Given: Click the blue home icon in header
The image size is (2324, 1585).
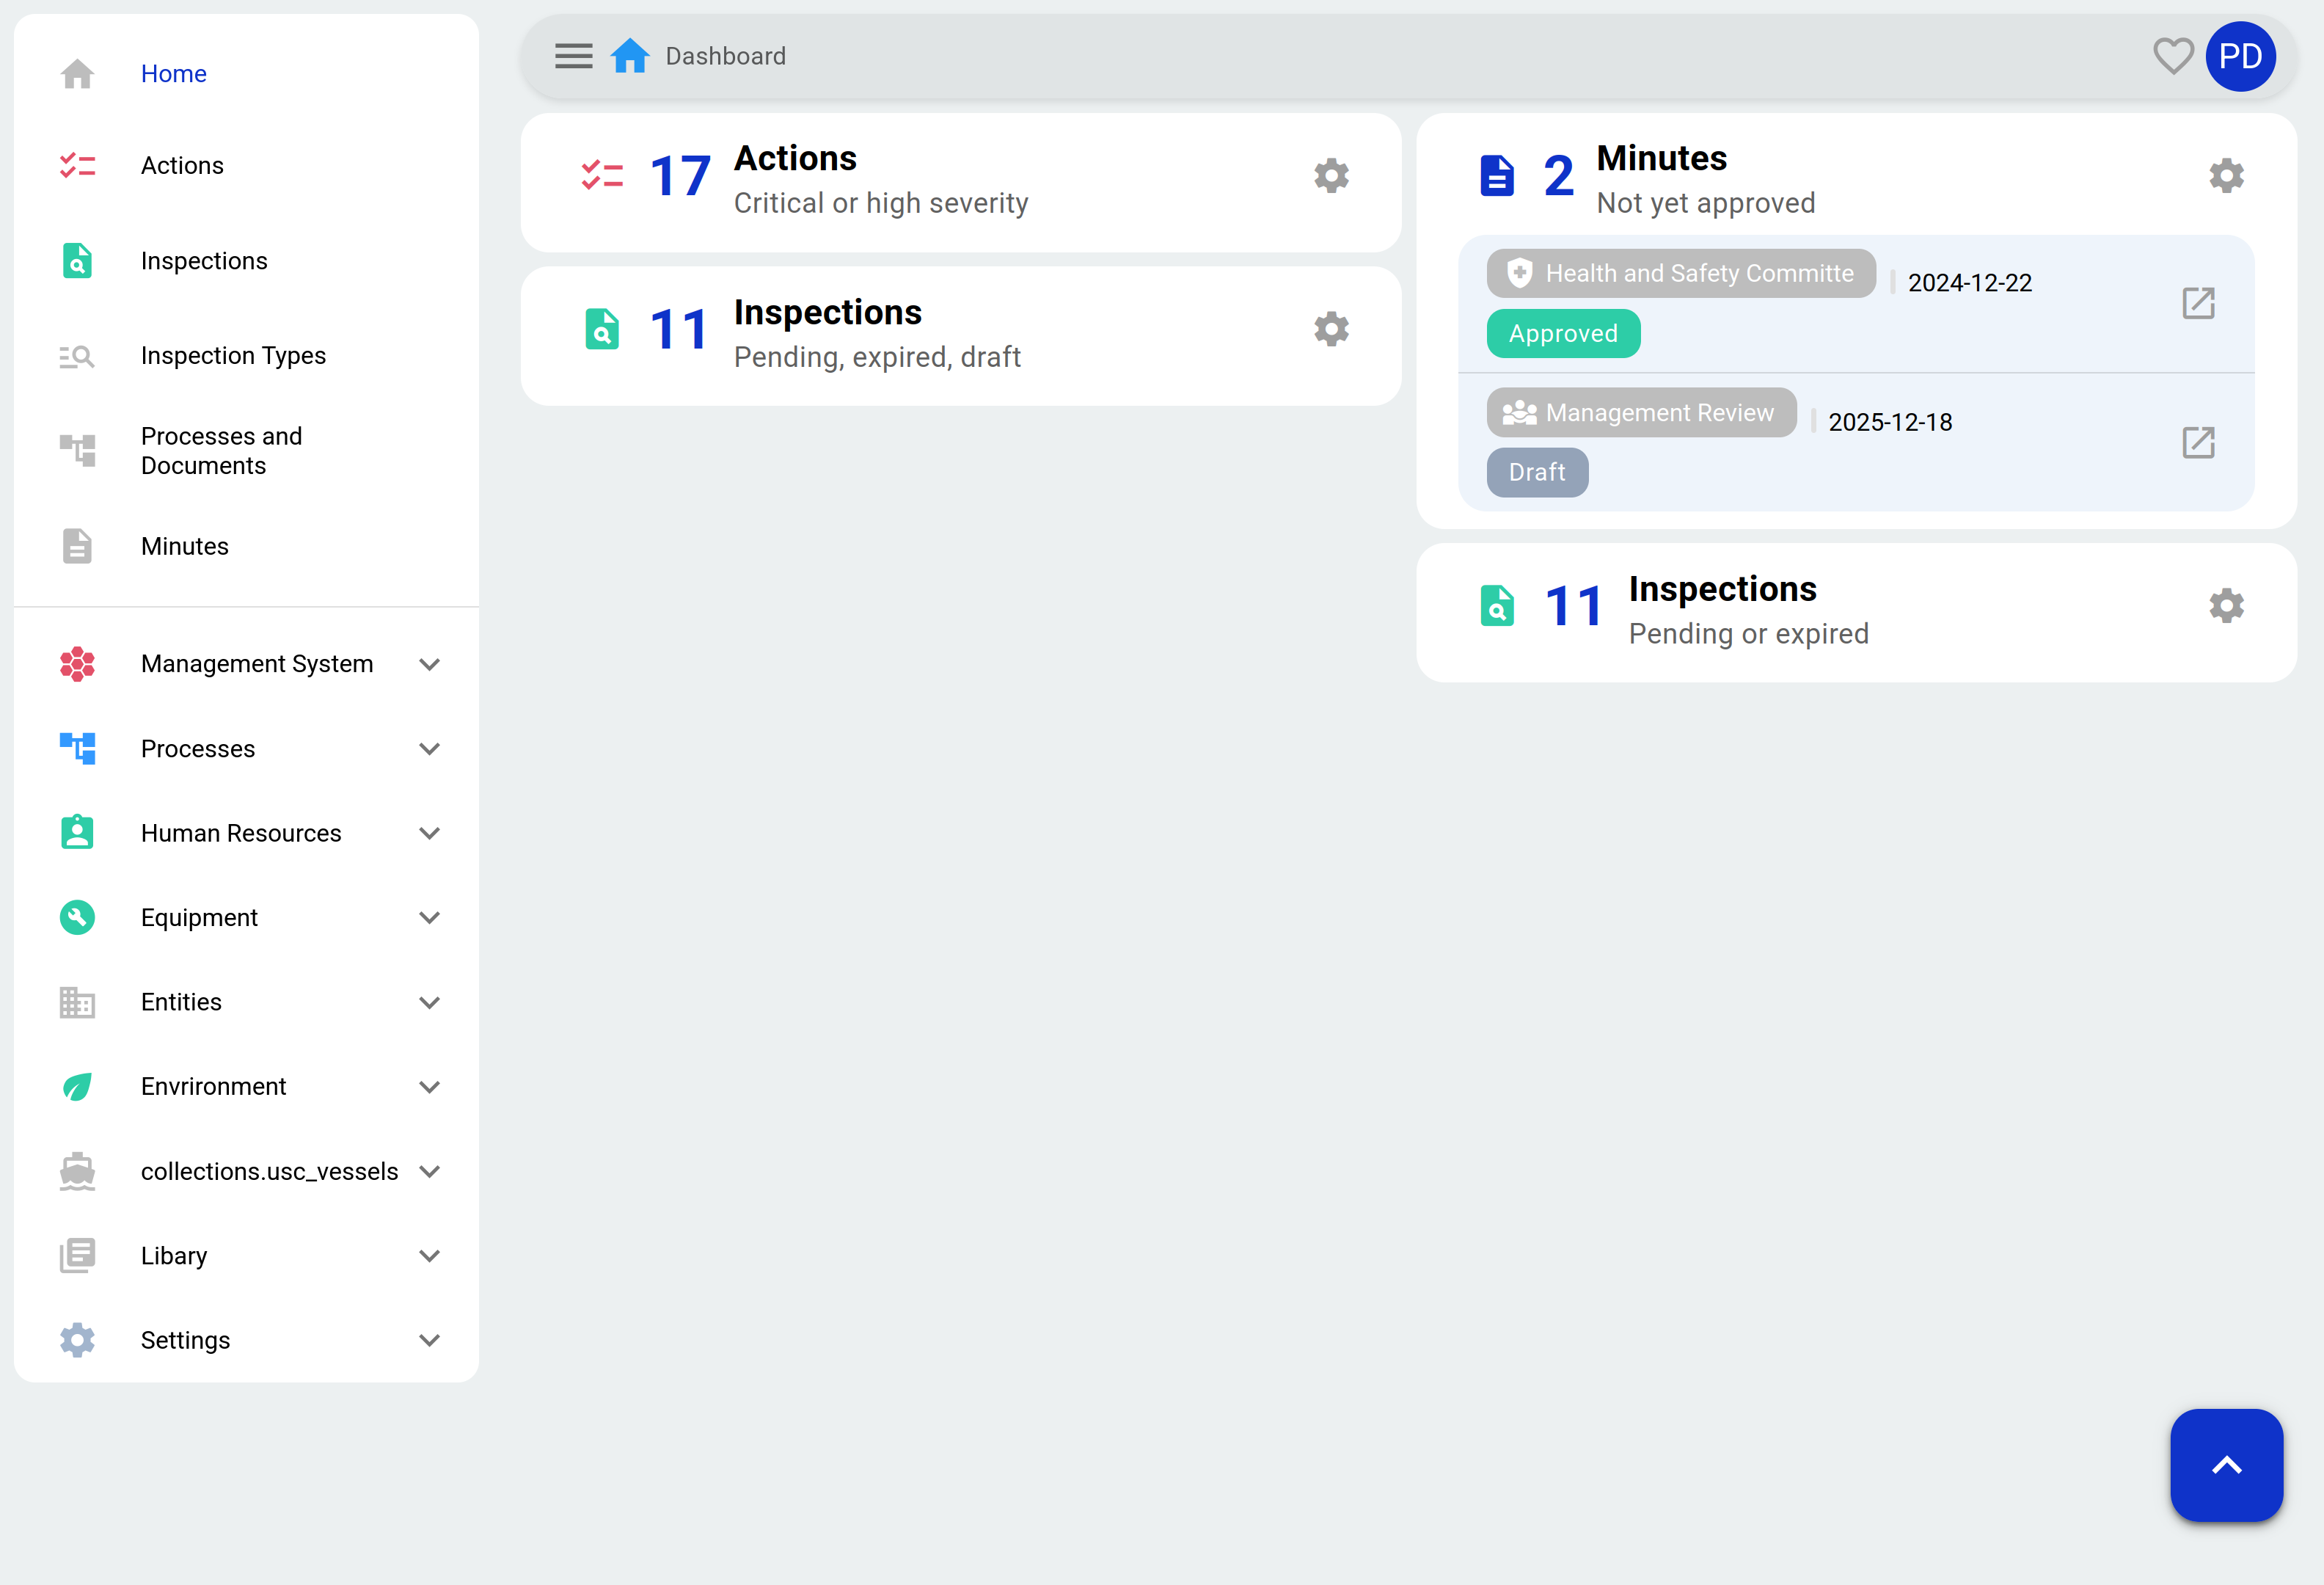Looking at the screenshot, I should 630,56.
